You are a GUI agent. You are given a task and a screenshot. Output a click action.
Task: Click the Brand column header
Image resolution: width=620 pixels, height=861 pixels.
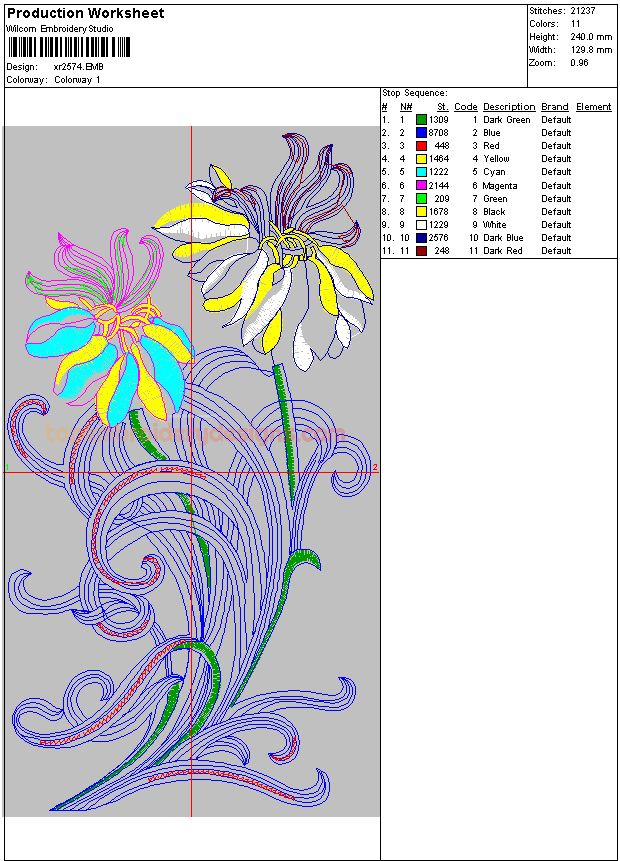point(554,107)
